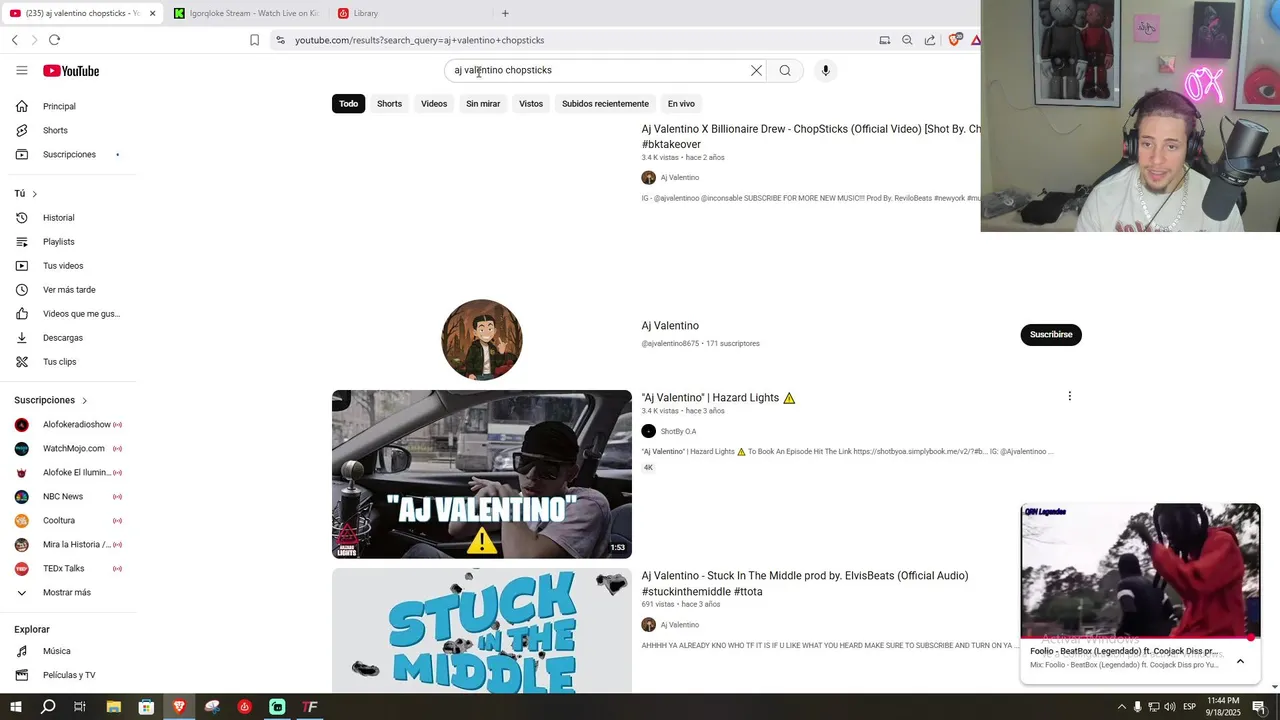
Task: Select the Vistos filter chip
Action: click(x=531, y=104)
